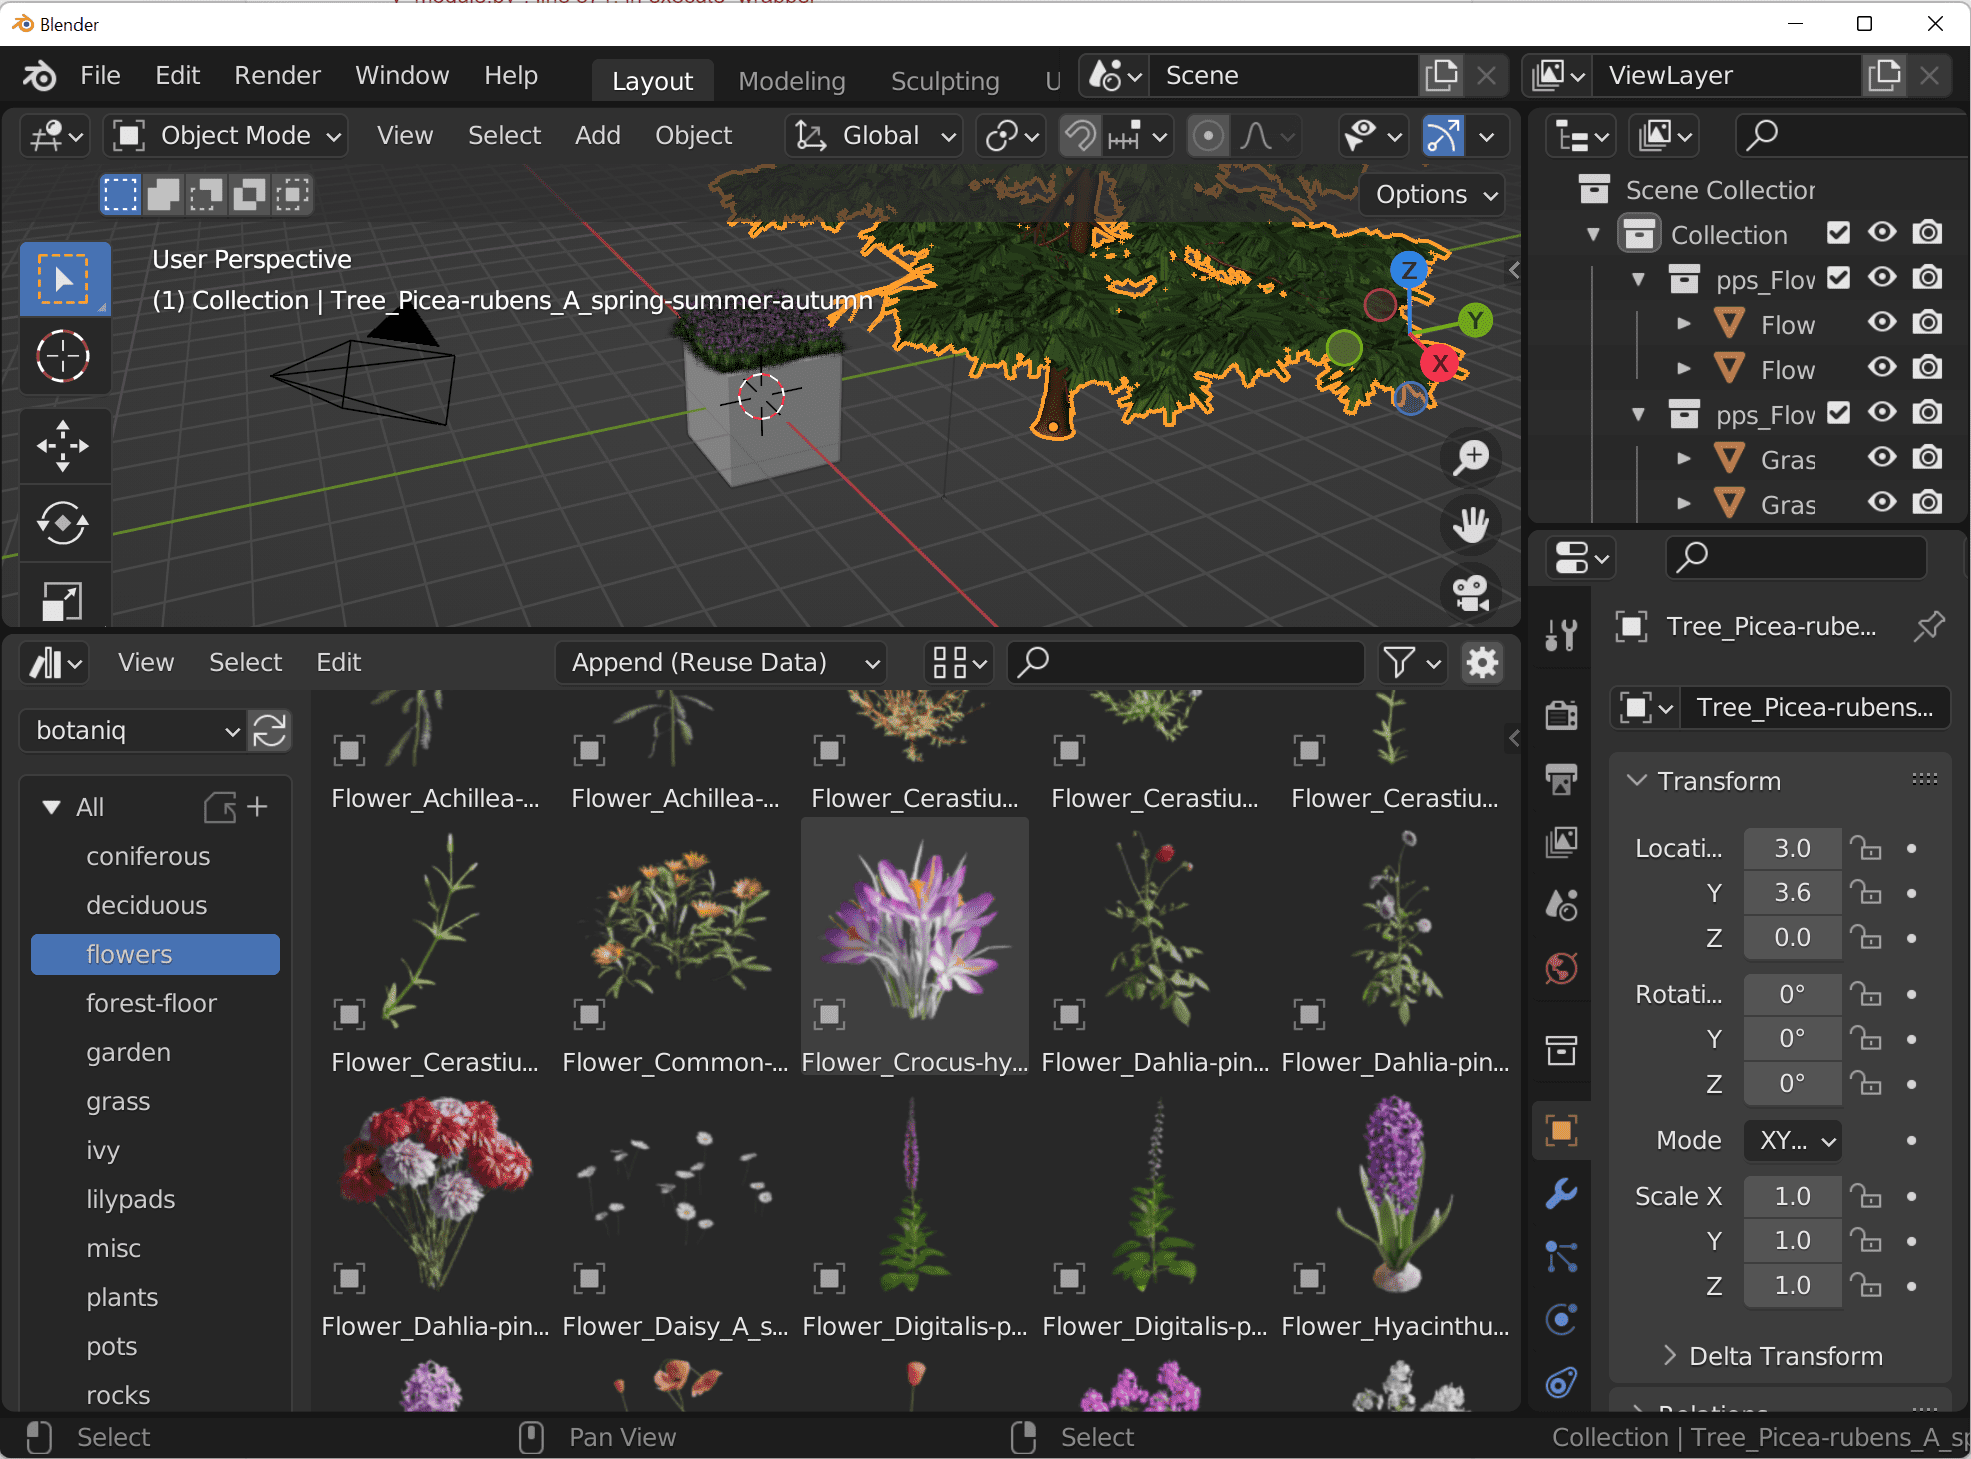The height and width of the screenshot is (1459, 1971).
Task: Open the File menu
Action: [100, 76]
